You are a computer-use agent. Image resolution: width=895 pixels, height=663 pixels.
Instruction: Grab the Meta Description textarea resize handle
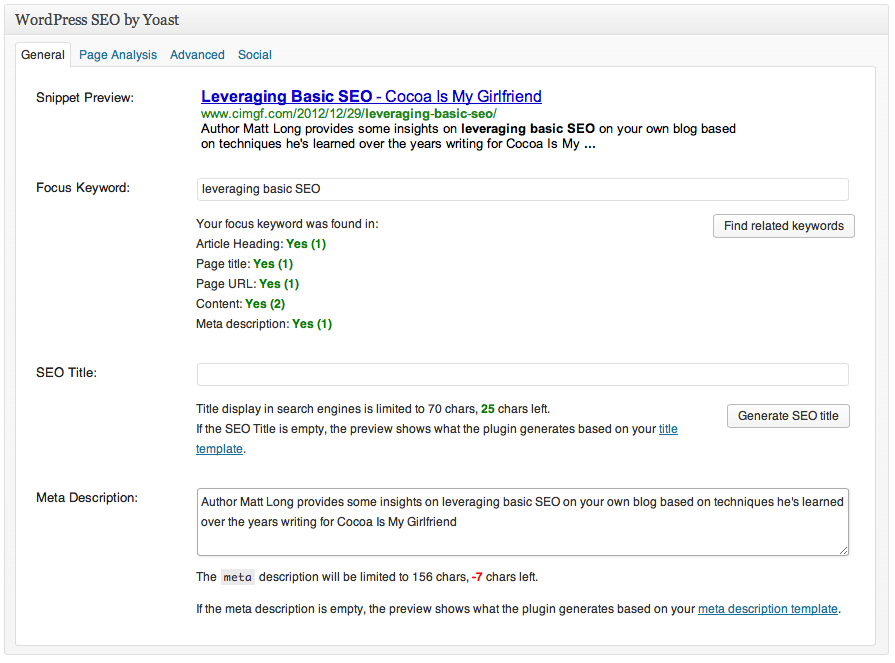[x=843, y=549]
